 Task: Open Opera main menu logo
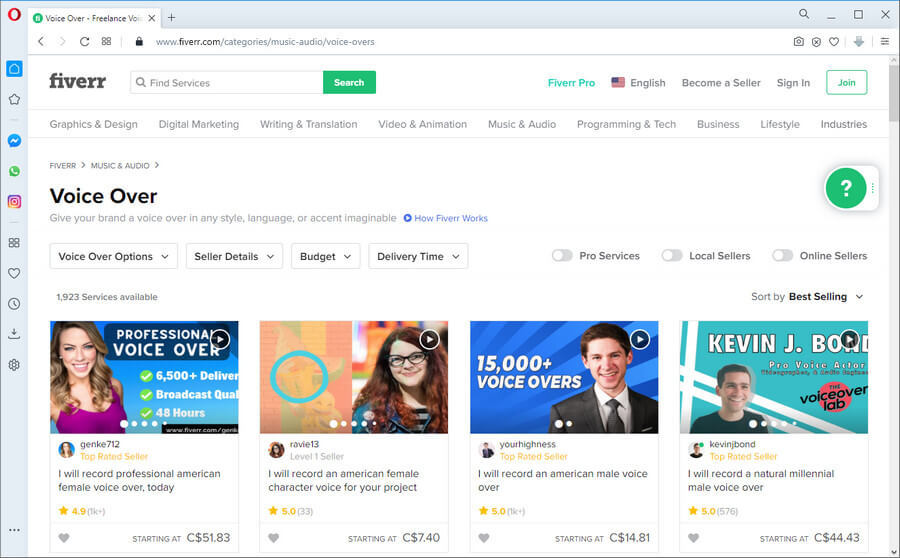(14, 14)
